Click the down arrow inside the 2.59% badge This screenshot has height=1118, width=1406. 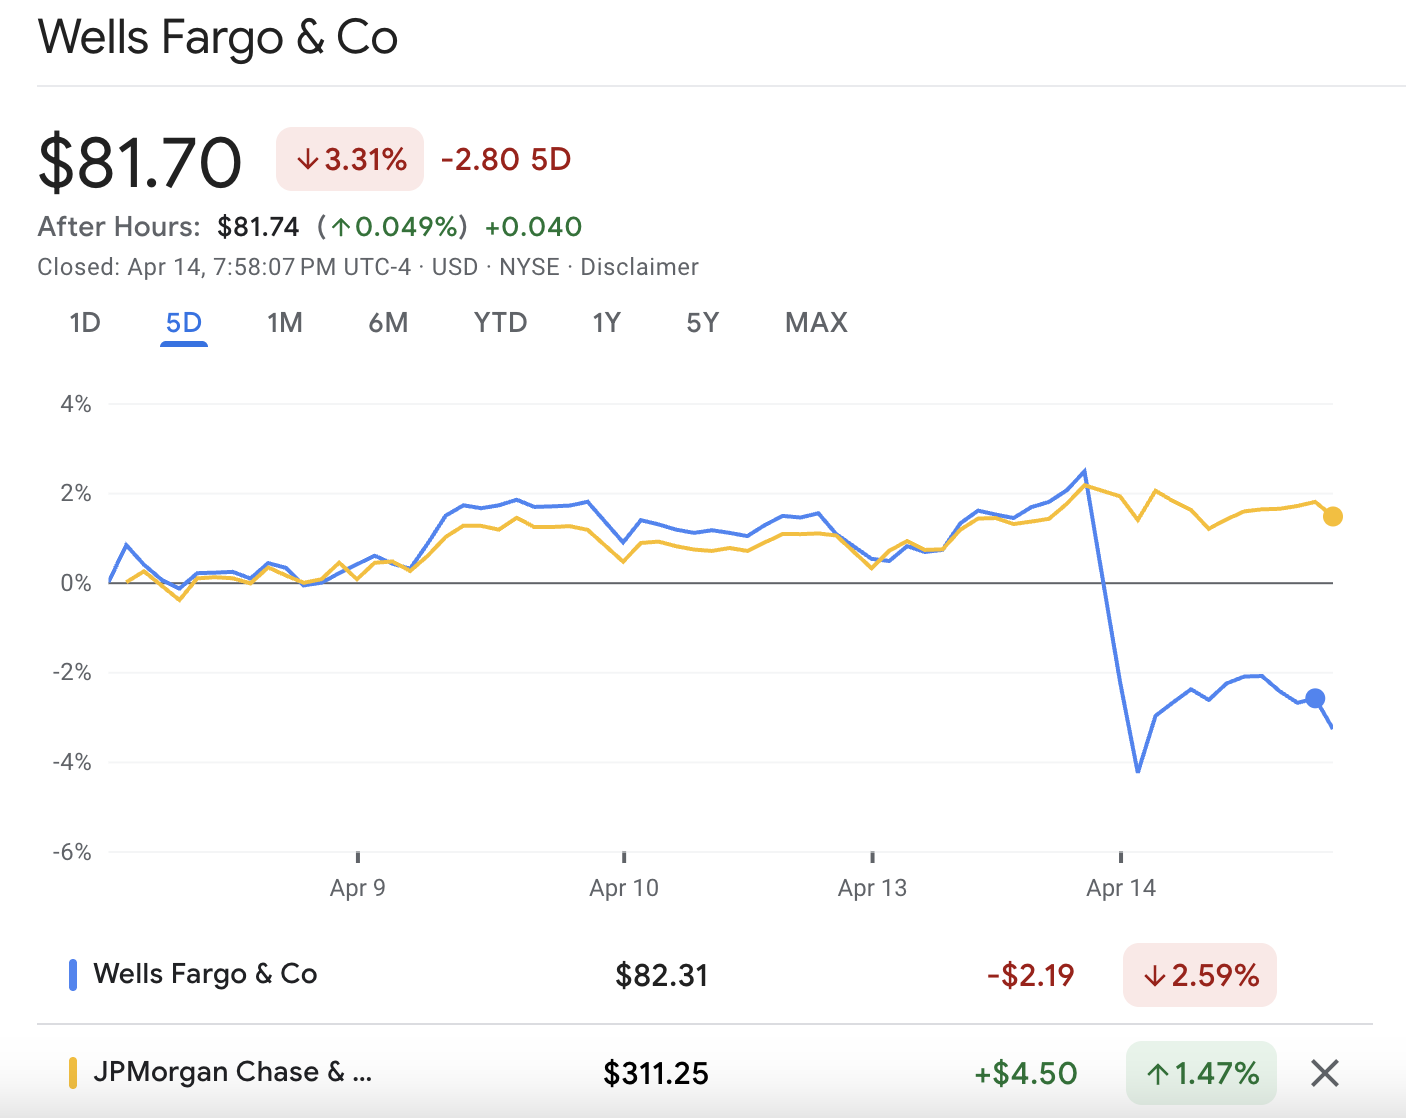point(1155,974)
